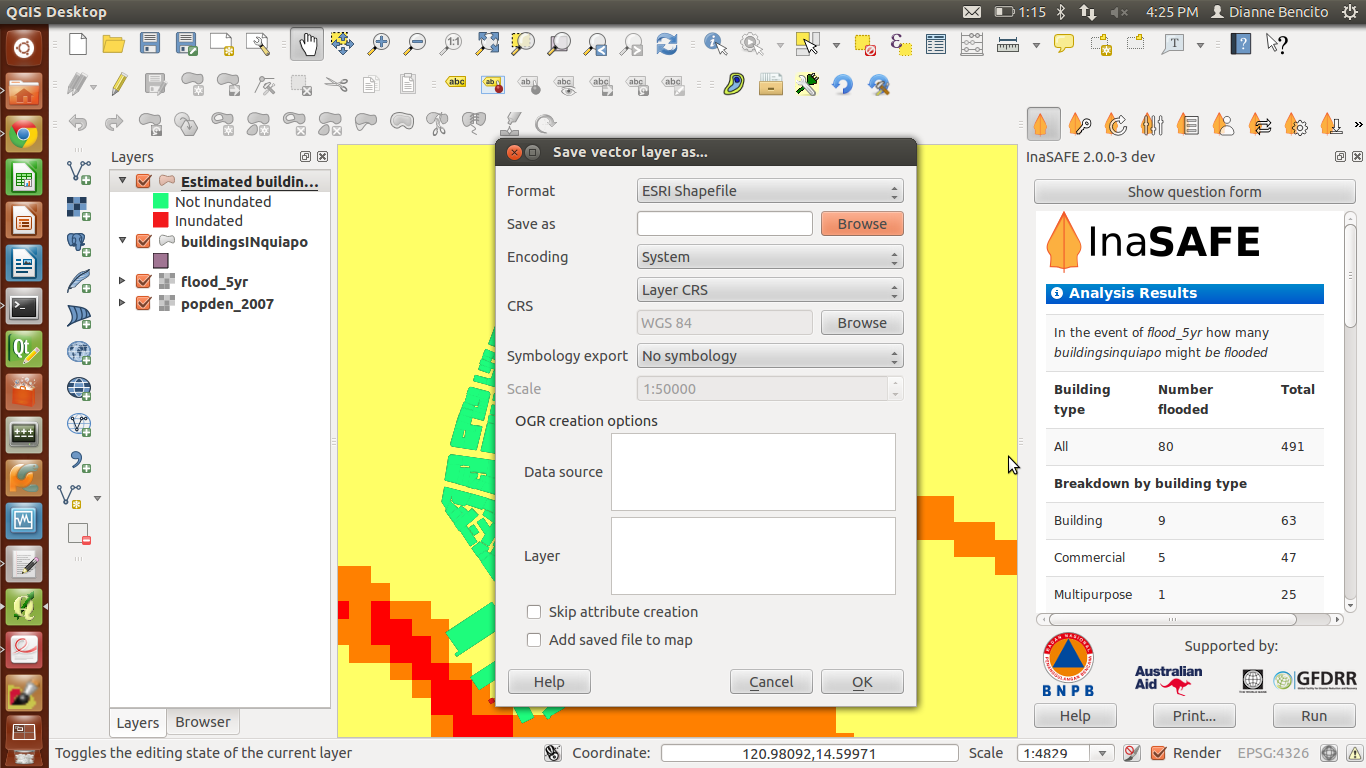Click the Inundated red color swatch
The image size is (1366, 768).
160,220
